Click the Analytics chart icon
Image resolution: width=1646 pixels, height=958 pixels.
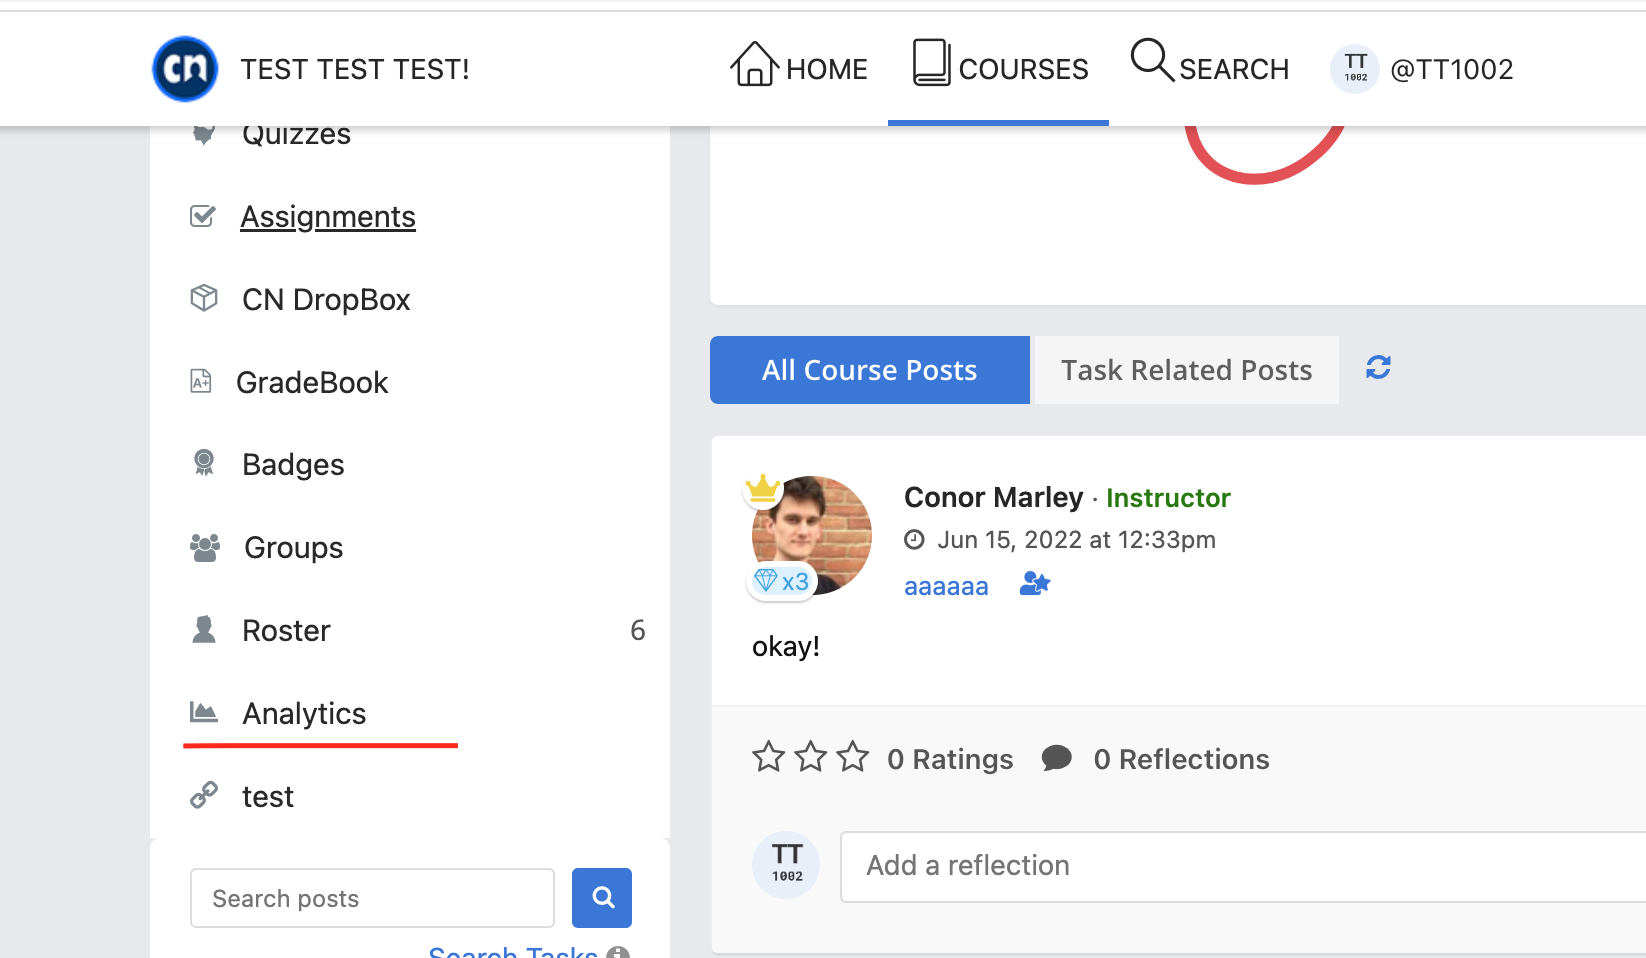(204, 712)
